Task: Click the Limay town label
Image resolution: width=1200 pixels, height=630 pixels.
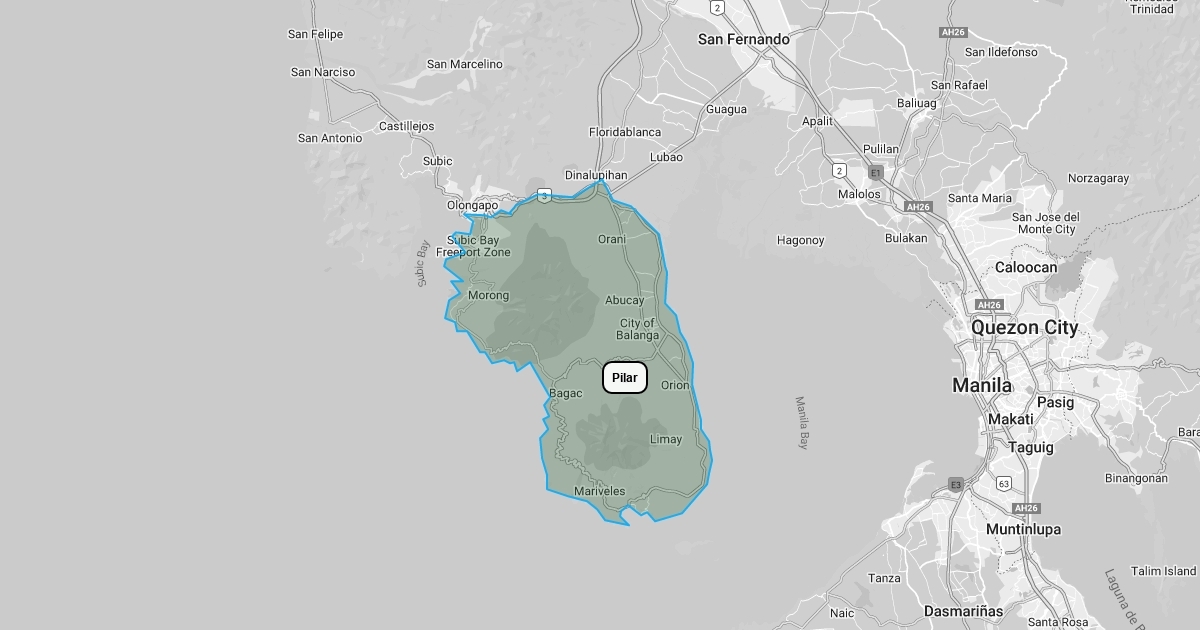Action: [x=666, y=439]
